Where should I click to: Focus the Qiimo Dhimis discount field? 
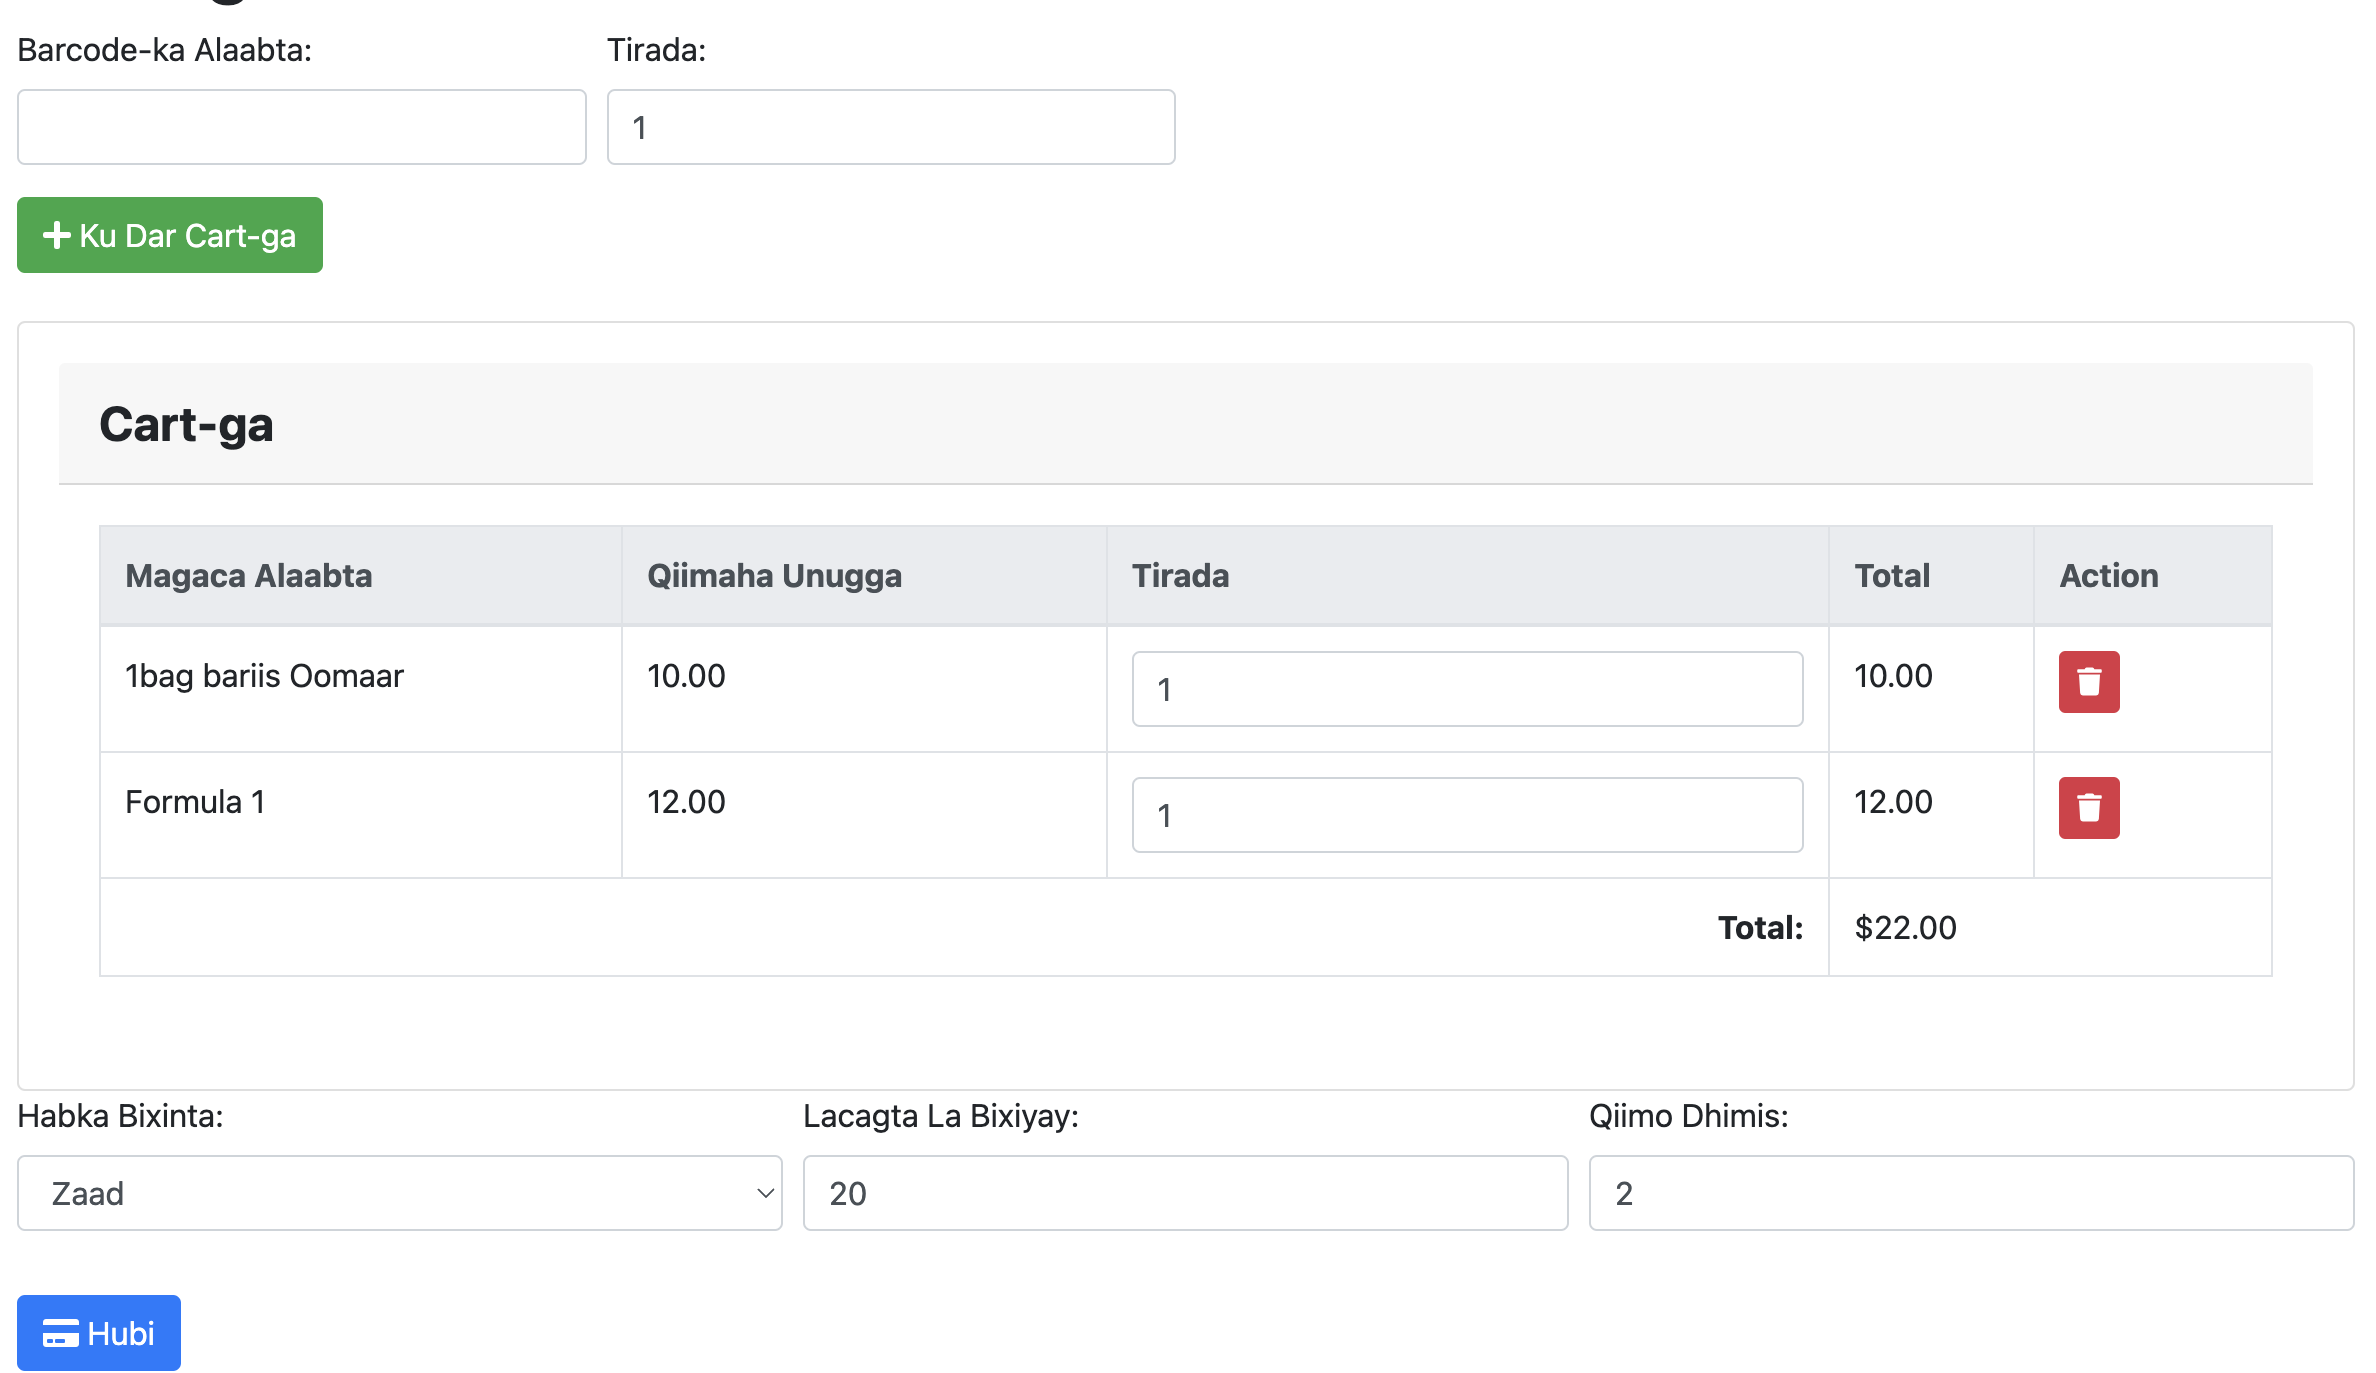1972,1193
